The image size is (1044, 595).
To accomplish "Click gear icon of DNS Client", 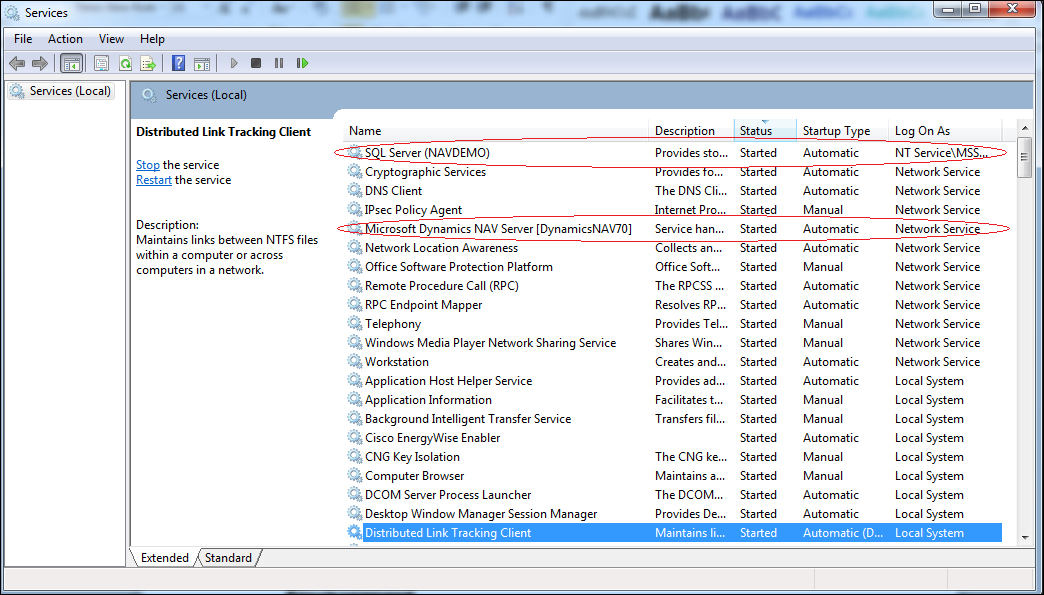I will pos(355,190).
